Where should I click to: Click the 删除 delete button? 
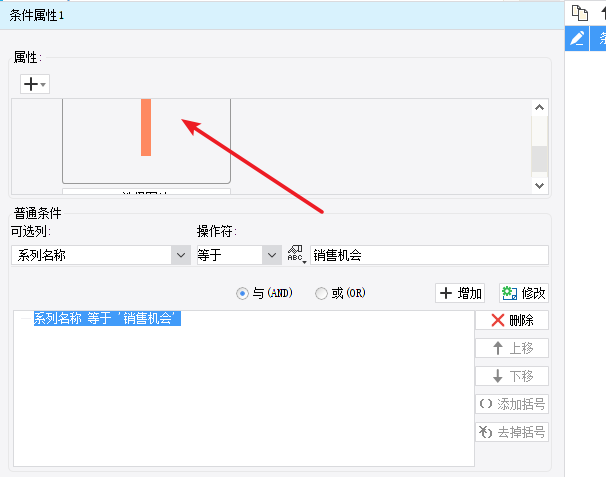[512, 320]
